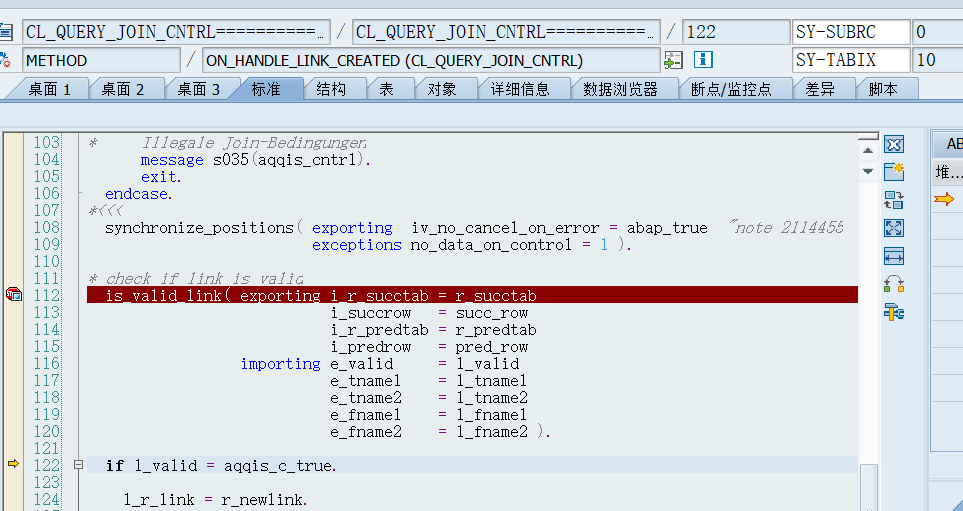Click the 堆... column header
Screen dimensions: 963x511
tap(948, 172)
